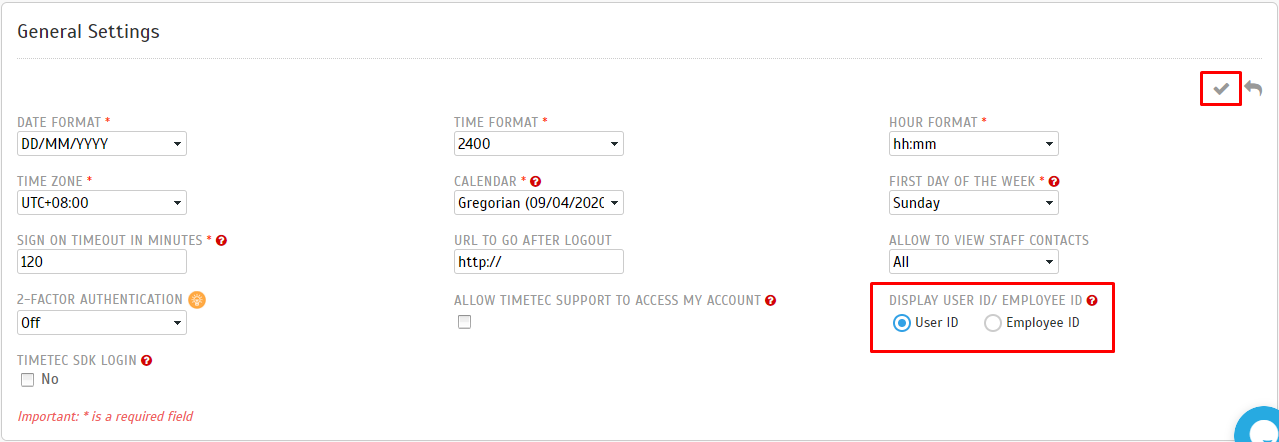
Task: Click the lightbulb icon near 2-Factor Authentication
Action: [x=197, y=299]
